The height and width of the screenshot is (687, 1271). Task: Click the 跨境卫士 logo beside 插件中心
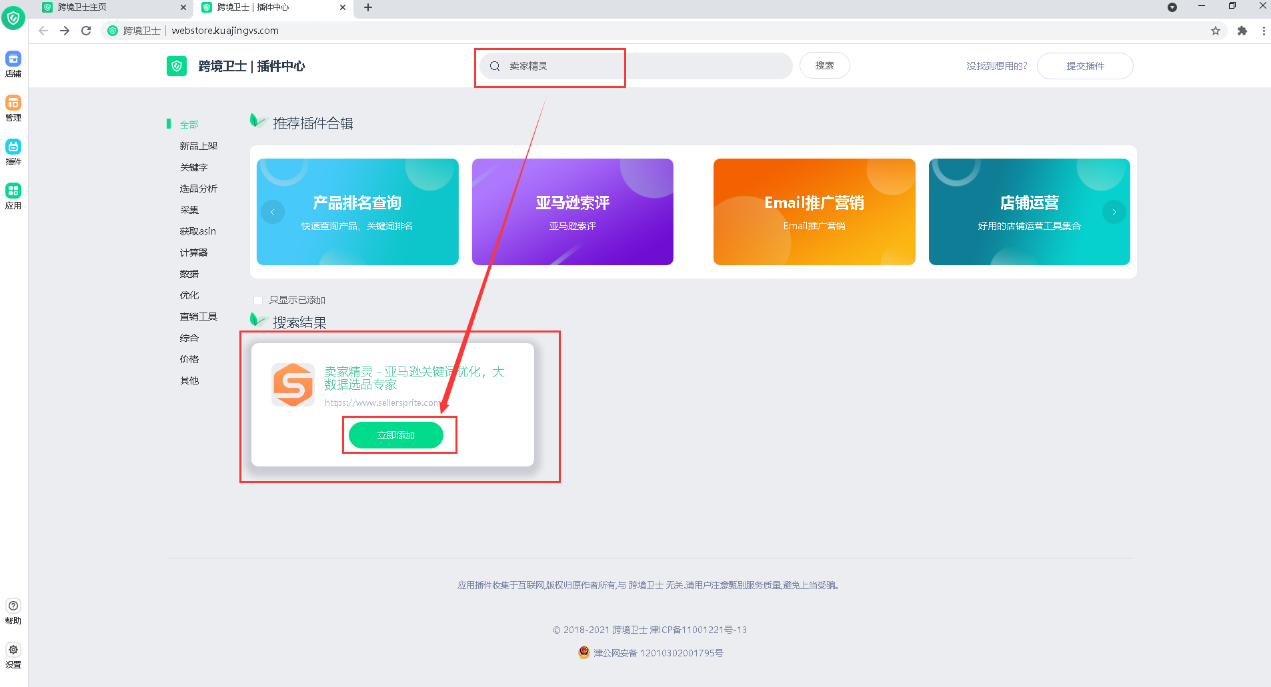point(176,66)
